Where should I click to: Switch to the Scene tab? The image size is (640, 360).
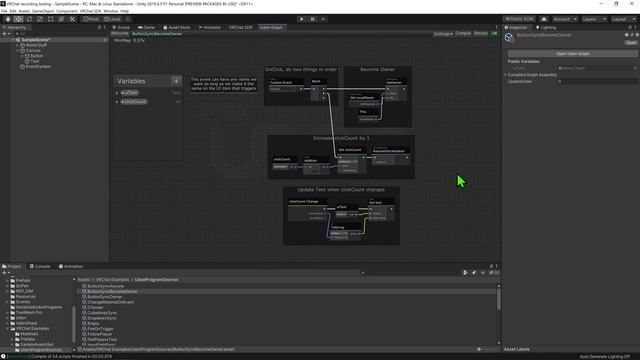pyautogui.click(x=121, y=27)
